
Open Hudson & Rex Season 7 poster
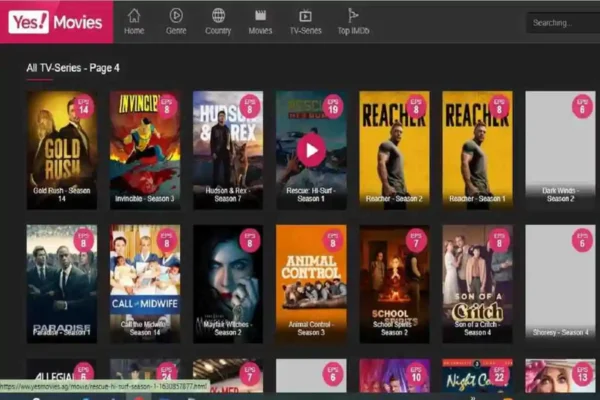click(228, 150)
